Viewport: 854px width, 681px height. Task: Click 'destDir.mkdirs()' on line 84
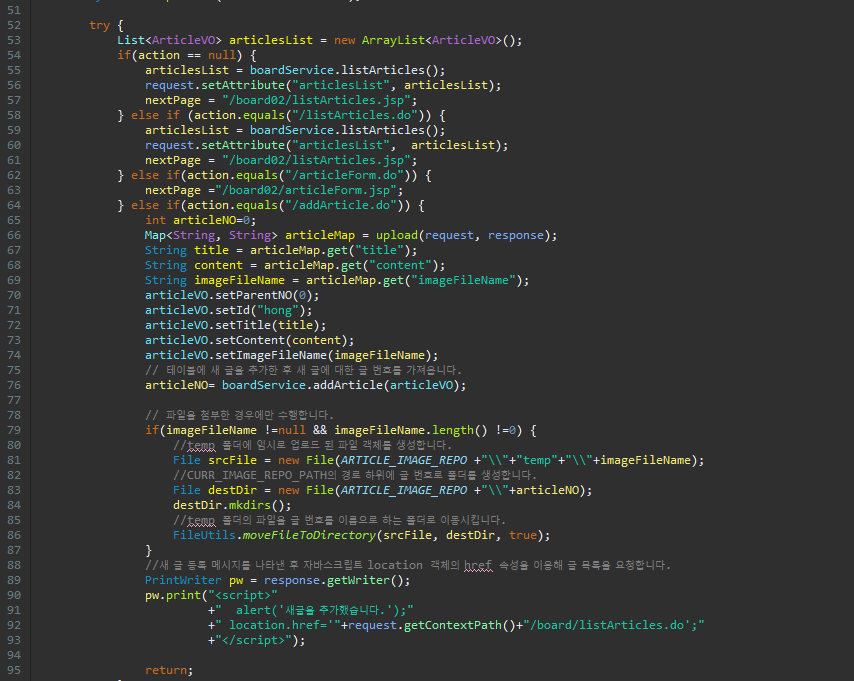(x=229, y=505)
